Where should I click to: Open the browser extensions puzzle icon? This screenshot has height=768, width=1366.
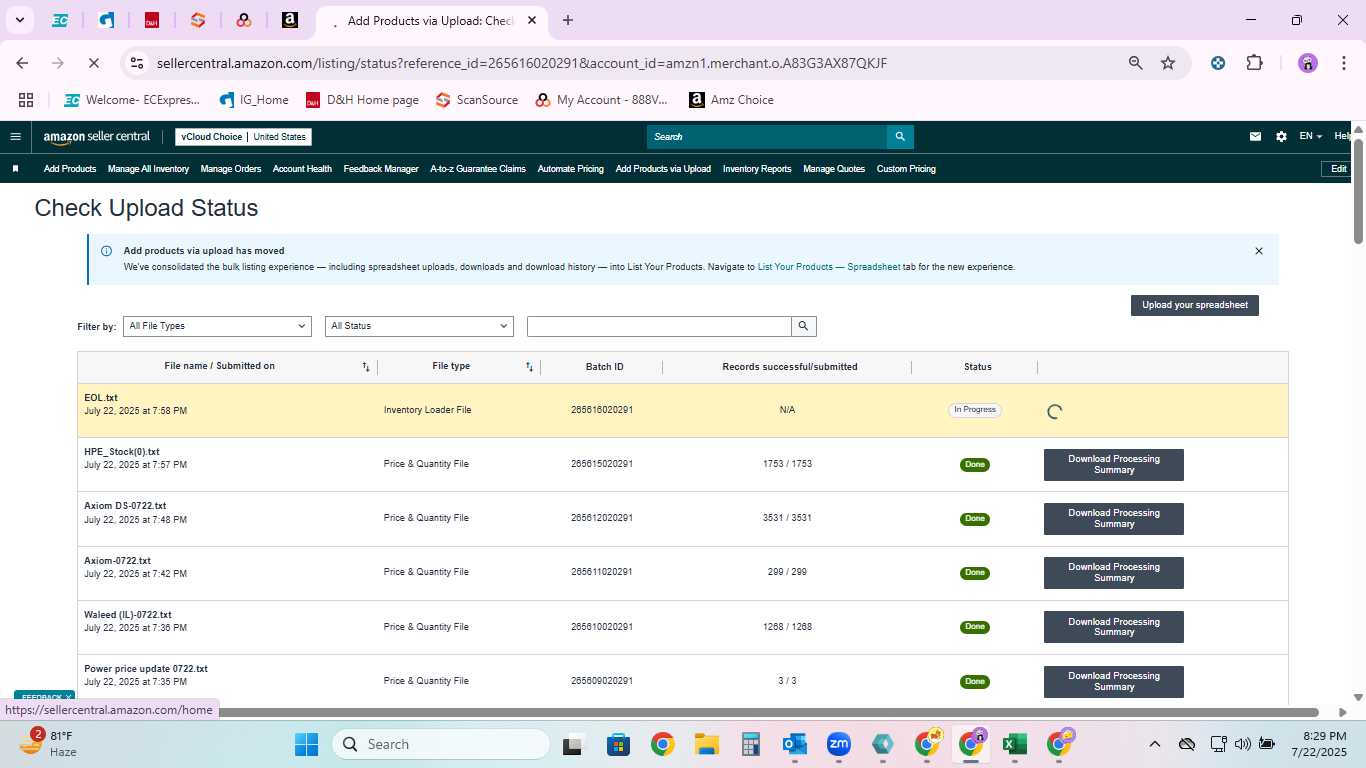(1254, 63)
